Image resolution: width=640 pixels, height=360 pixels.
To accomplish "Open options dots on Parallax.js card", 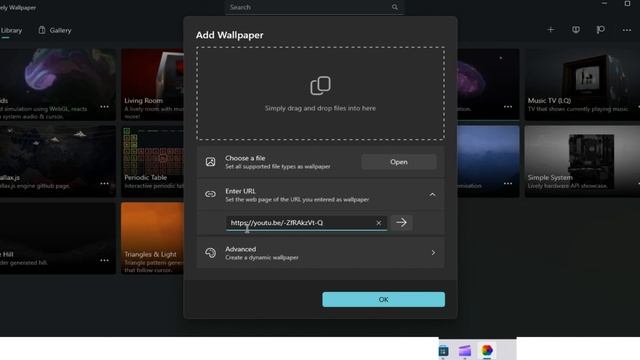I will pyautogui.click(x=104, y=184).
